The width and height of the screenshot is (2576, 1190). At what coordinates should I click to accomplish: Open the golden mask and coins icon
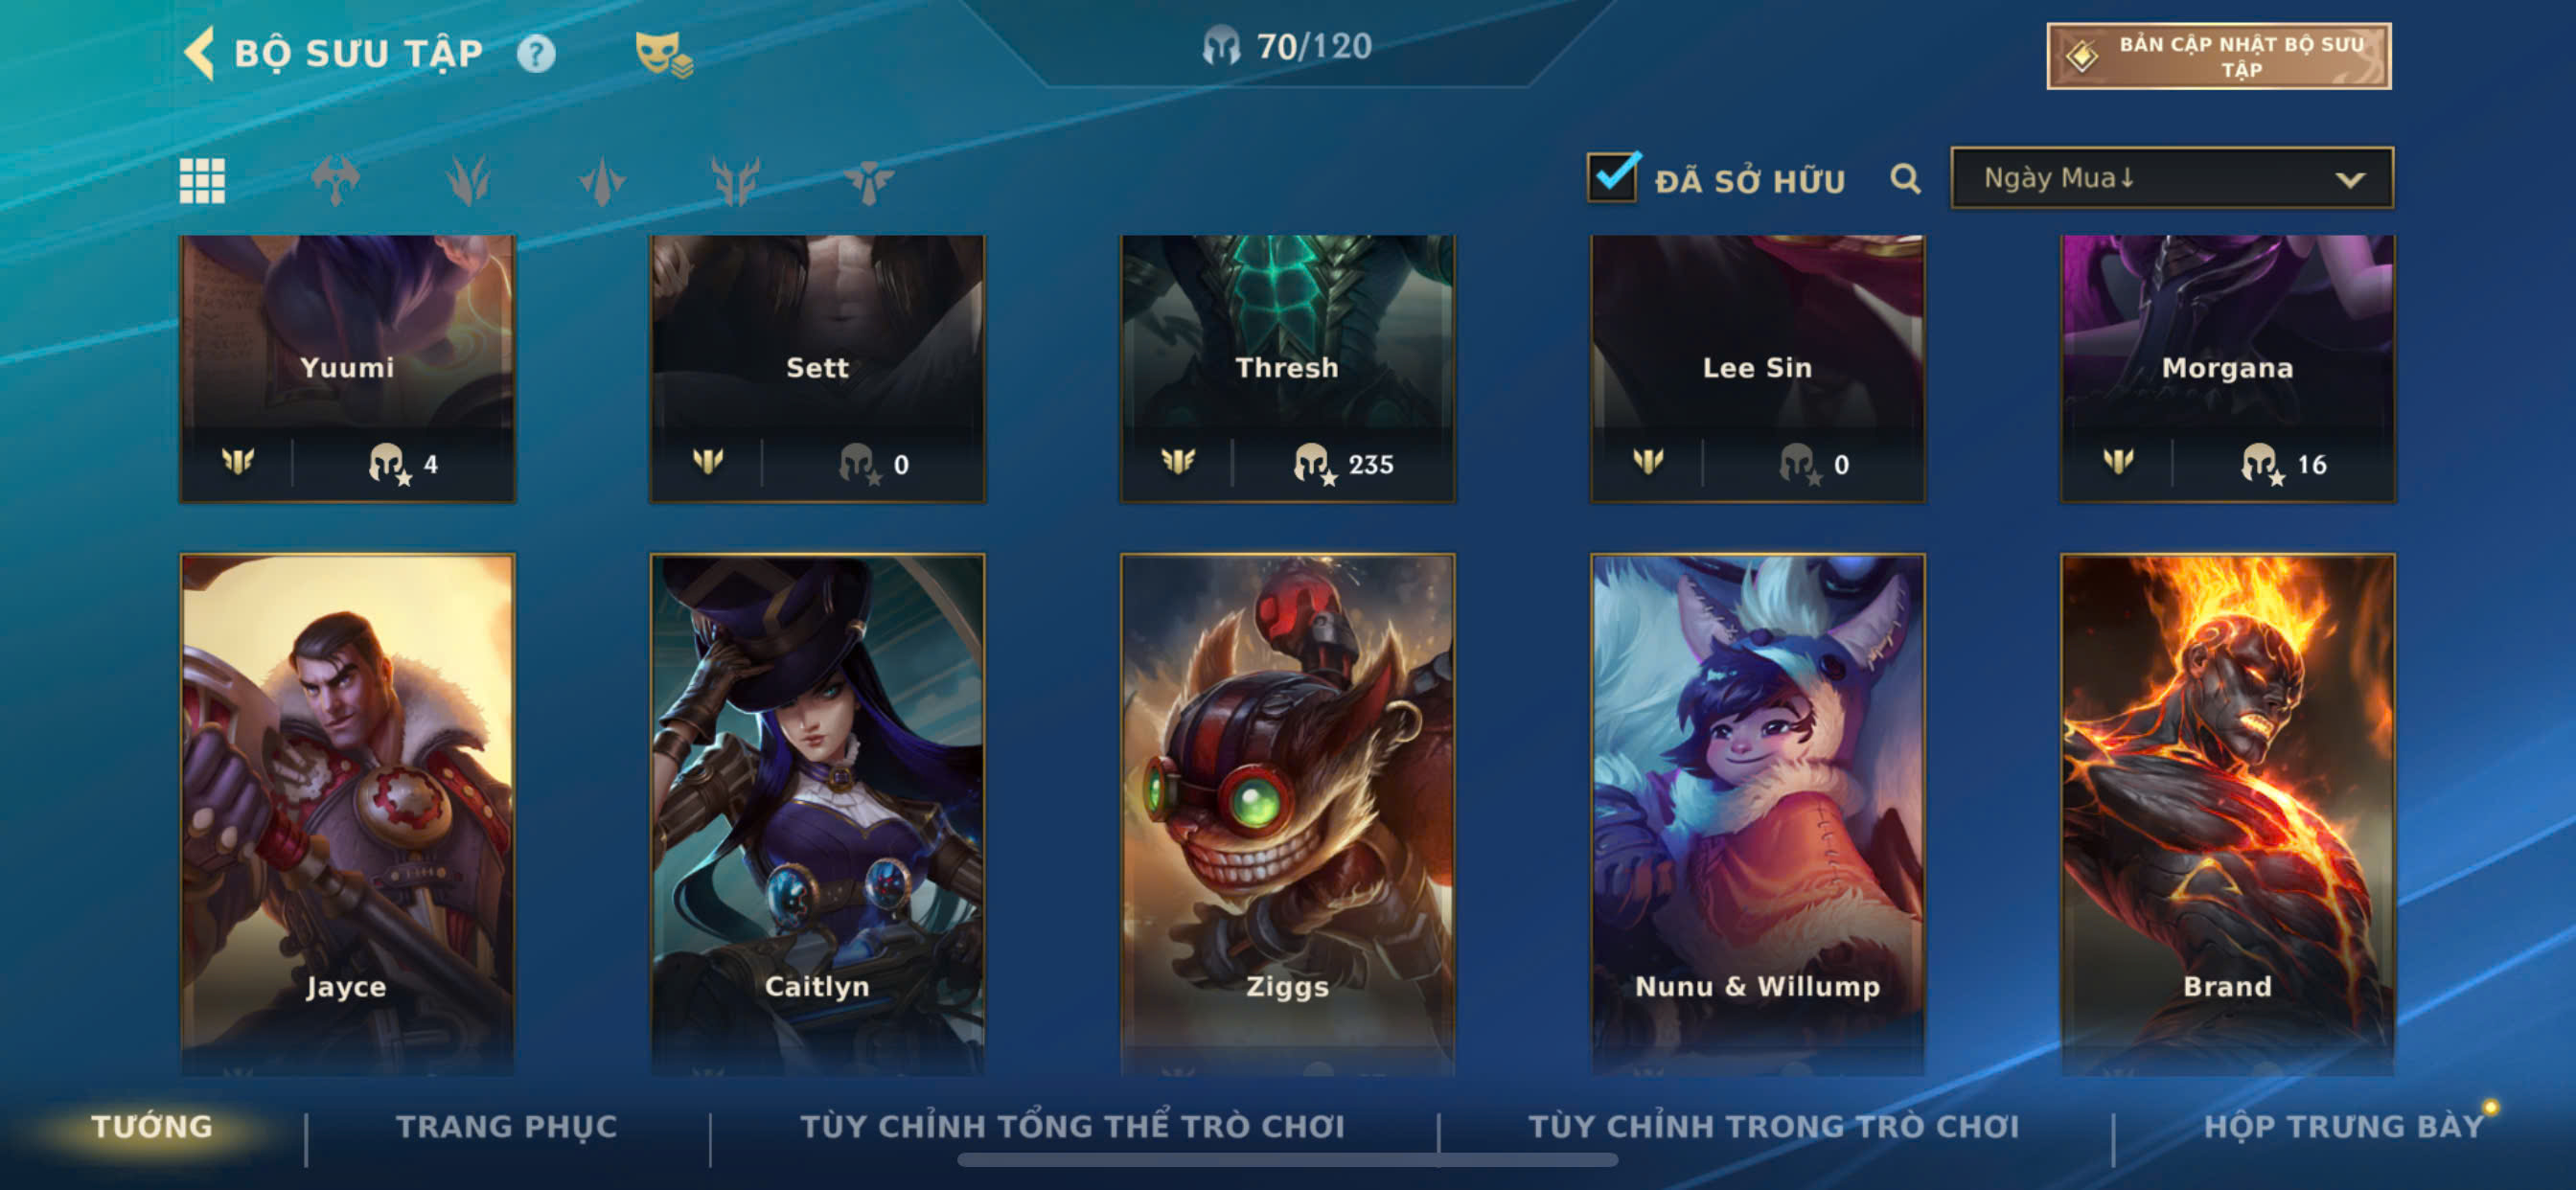pyautogui.click(x=663, y=54)
